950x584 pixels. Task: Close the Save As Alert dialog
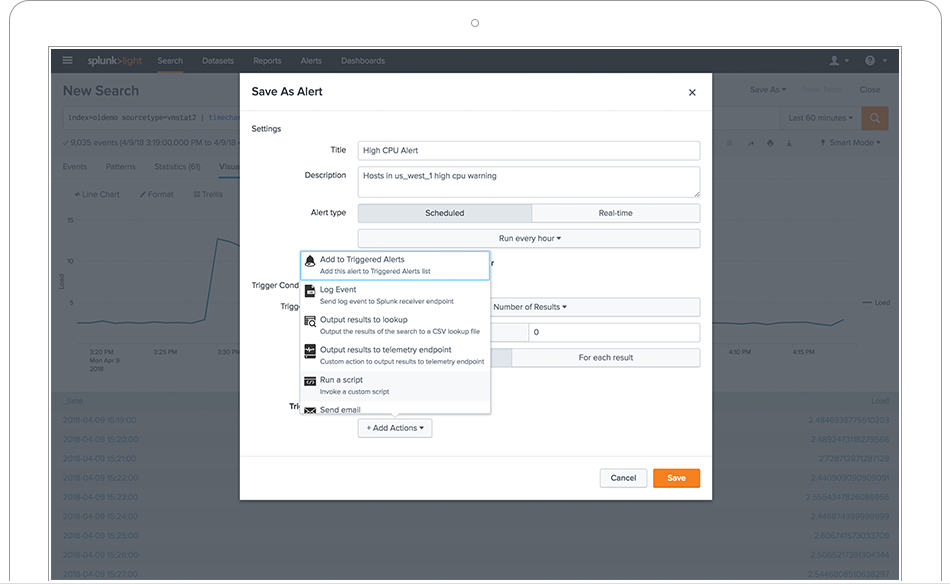[x=692, y=92]
